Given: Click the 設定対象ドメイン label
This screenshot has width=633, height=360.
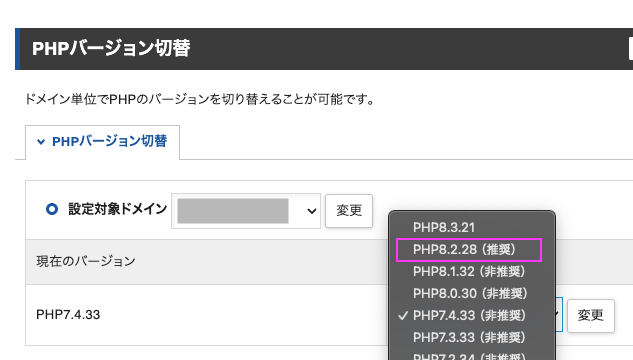Looking at the screenshot, I should (x=117, y=209).
